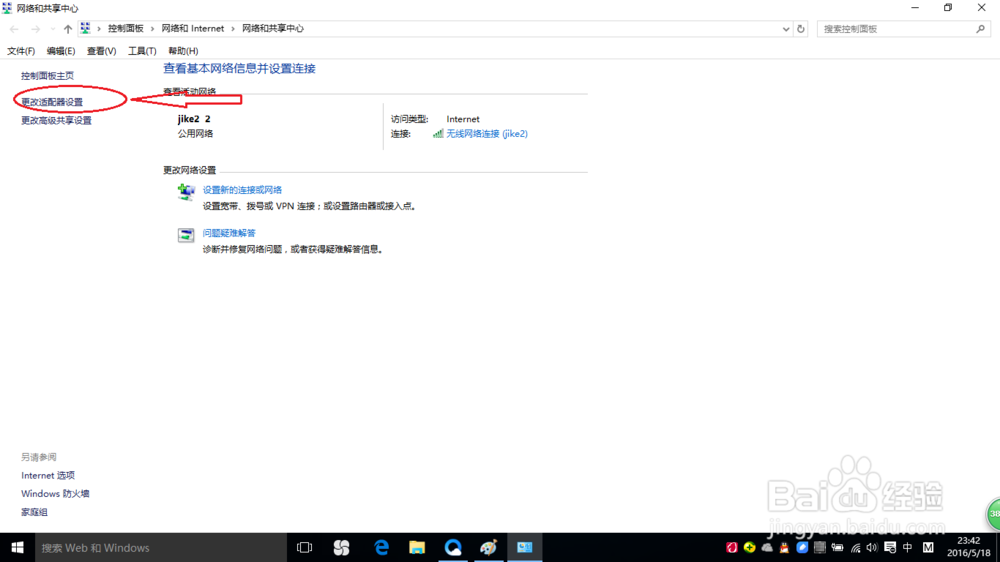This screenshot has height=562, width=1000.
Task: Click the wireless signal bars icon
Action: click(x=438, y=133)
